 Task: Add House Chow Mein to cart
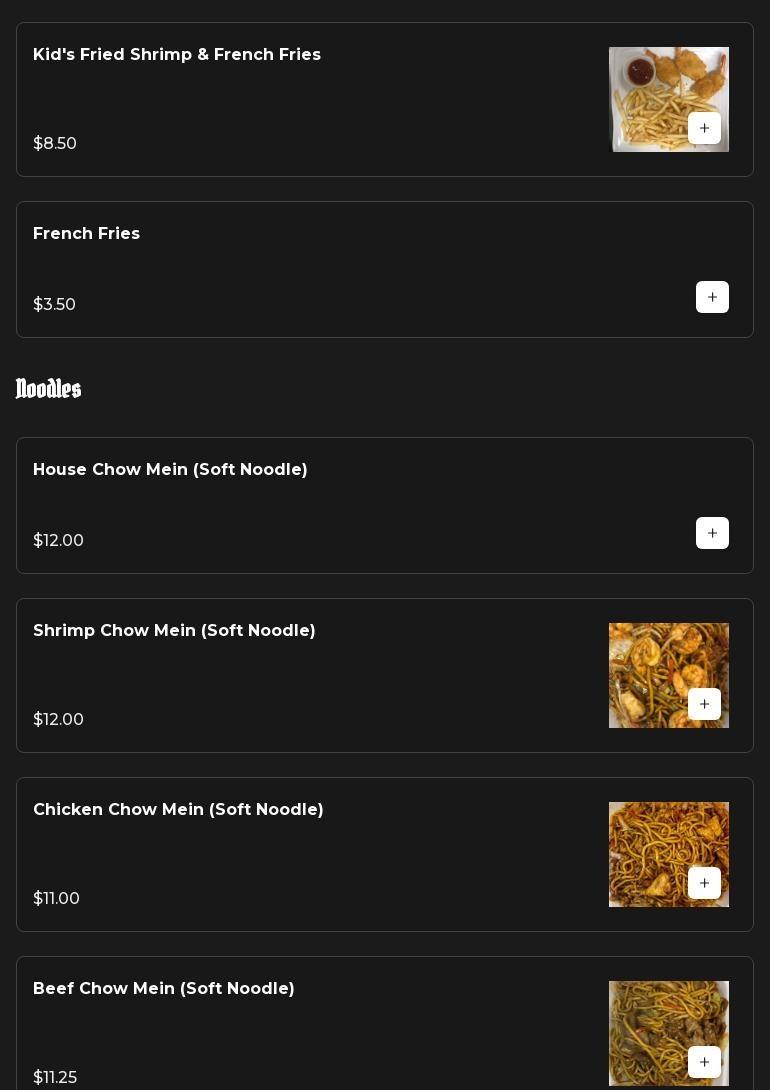[x=712, y=533]
